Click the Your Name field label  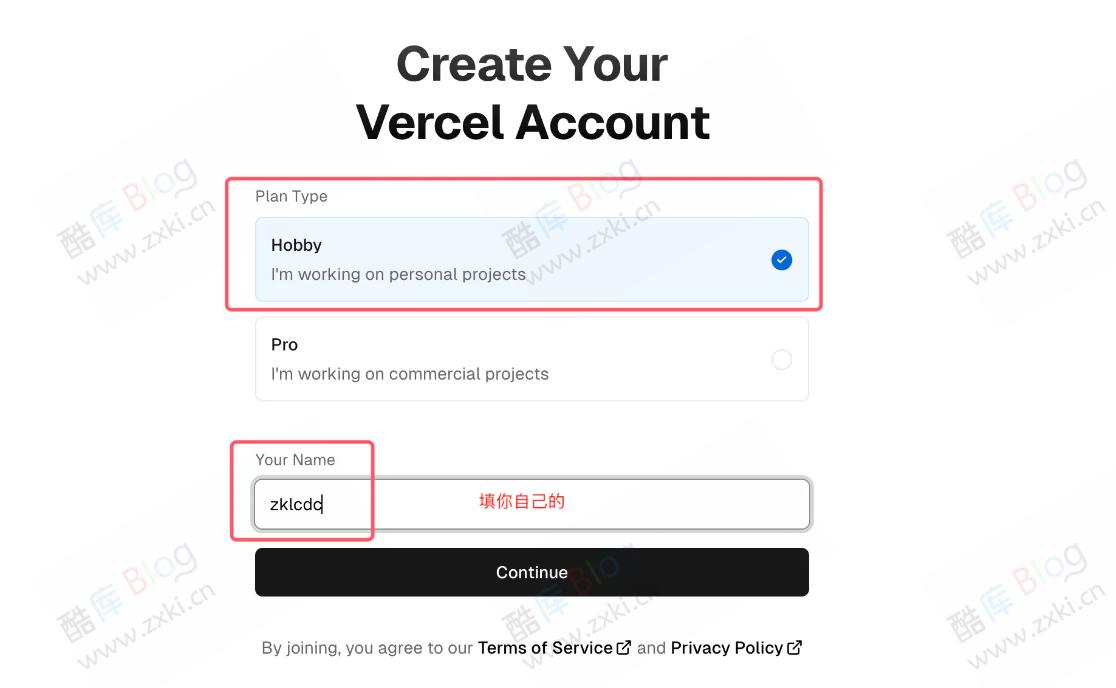tap(296, 459)
